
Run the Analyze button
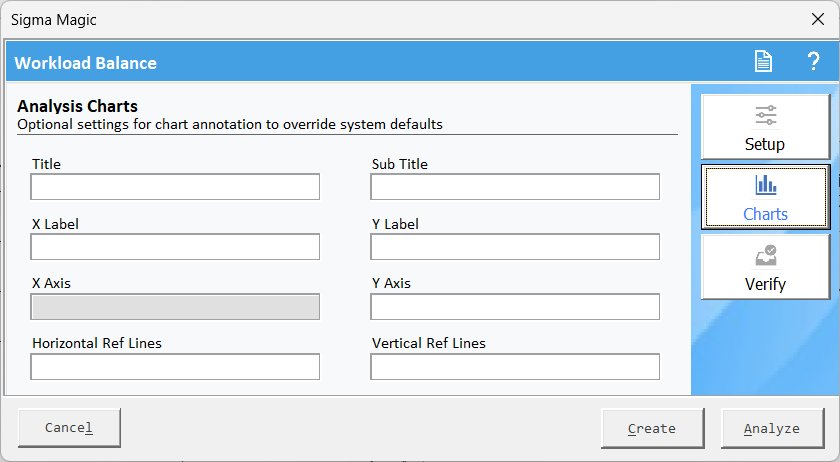coord(771,428)
